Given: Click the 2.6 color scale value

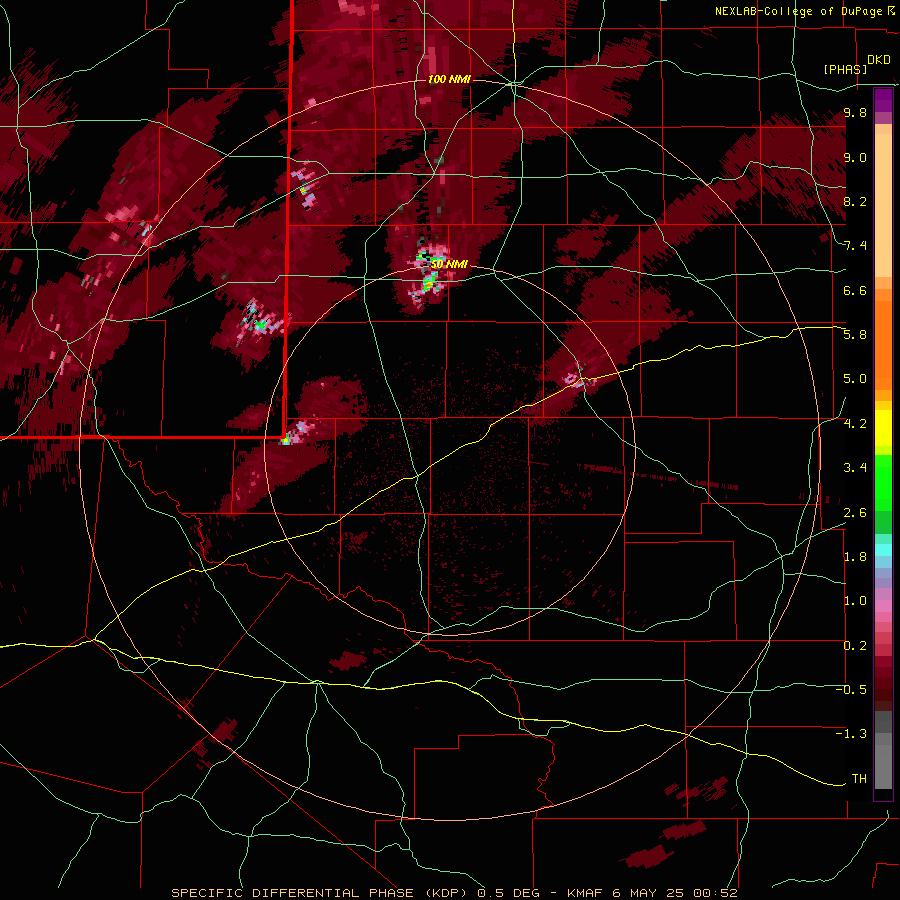Looking at the screenshot, I should point(855,512).
